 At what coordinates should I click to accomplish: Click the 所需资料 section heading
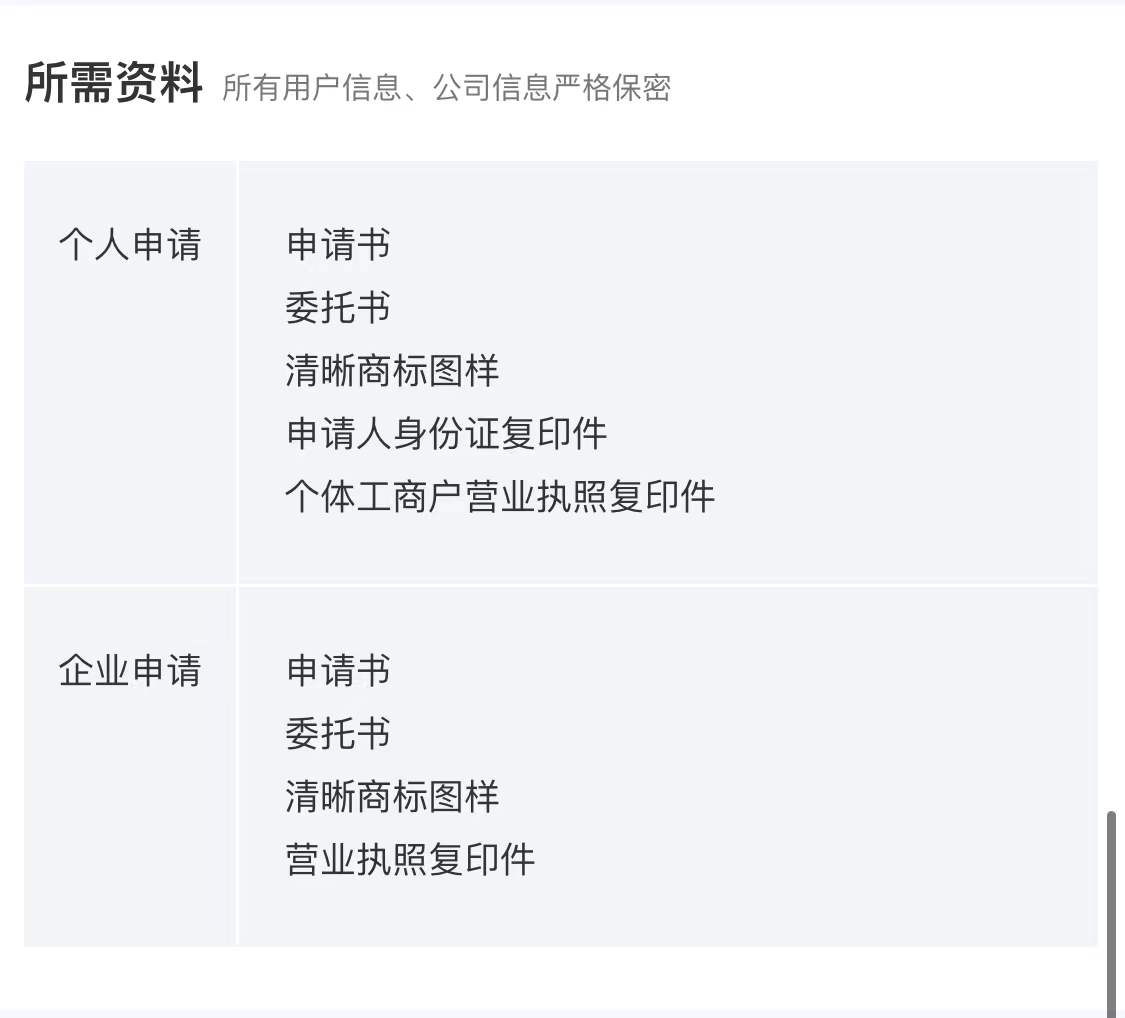(x=114, y=84)
